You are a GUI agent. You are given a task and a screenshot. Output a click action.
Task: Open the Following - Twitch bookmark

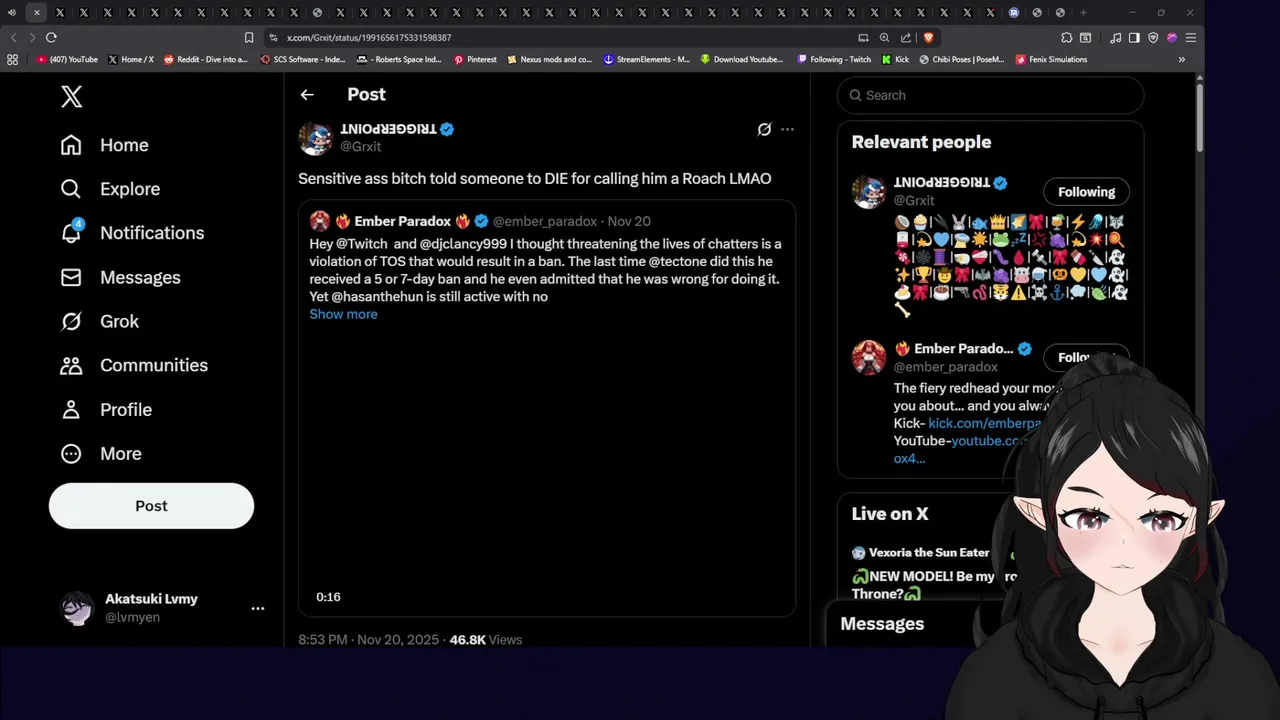point(834,59)
